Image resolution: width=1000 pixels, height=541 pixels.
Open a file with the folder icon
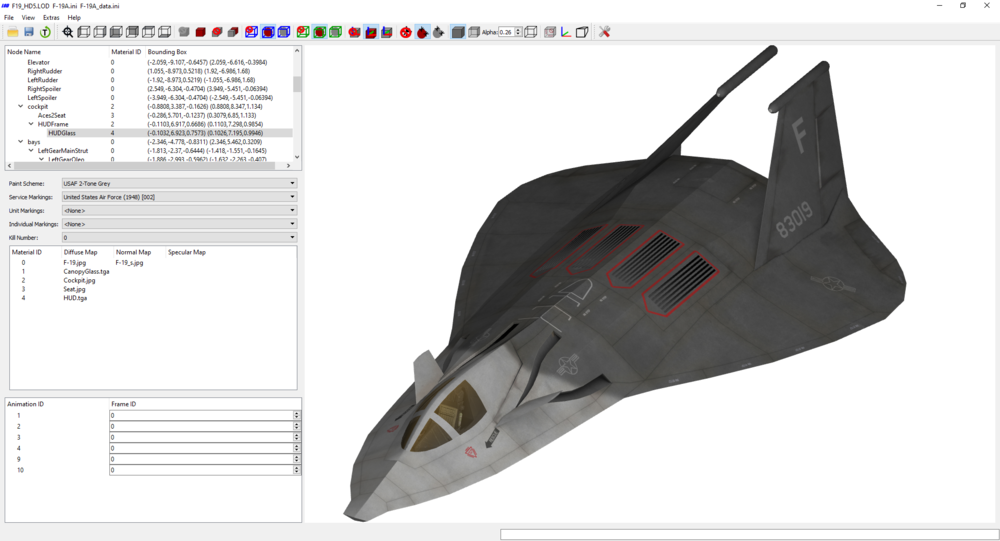[x=13, y=32]
